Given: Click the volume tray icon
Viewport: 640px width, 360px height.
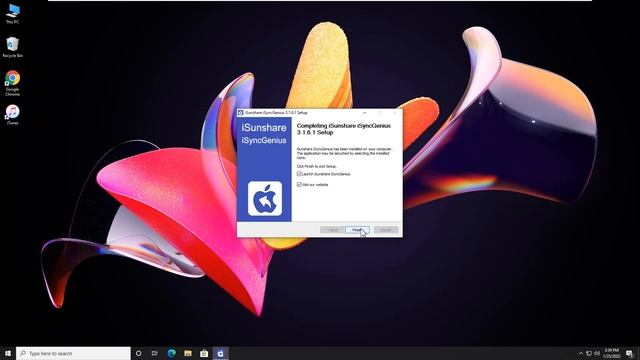Looking at the screenshot, I should (597, 353).
